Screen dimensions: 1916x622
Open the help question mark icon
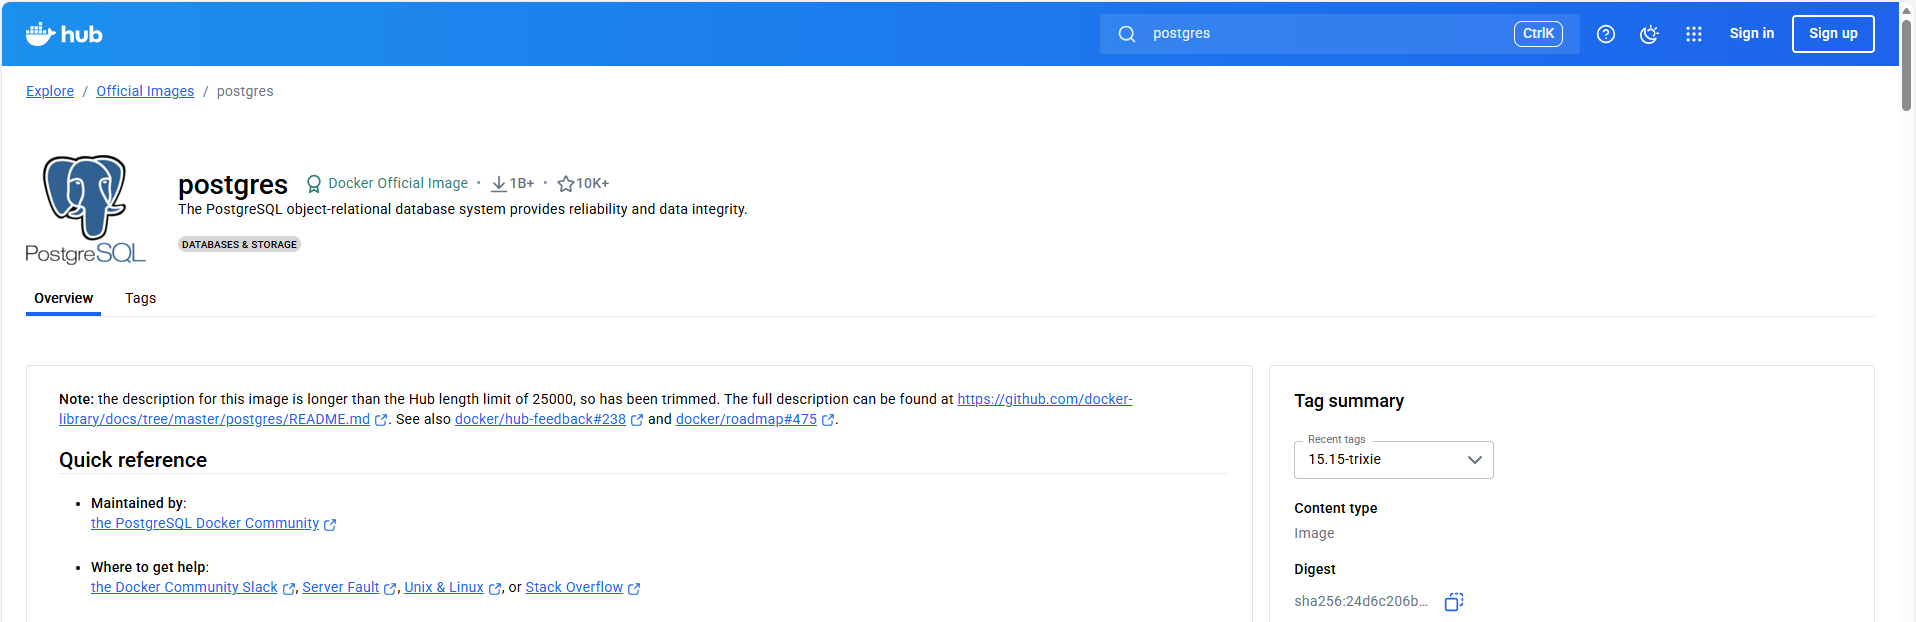1606,34
